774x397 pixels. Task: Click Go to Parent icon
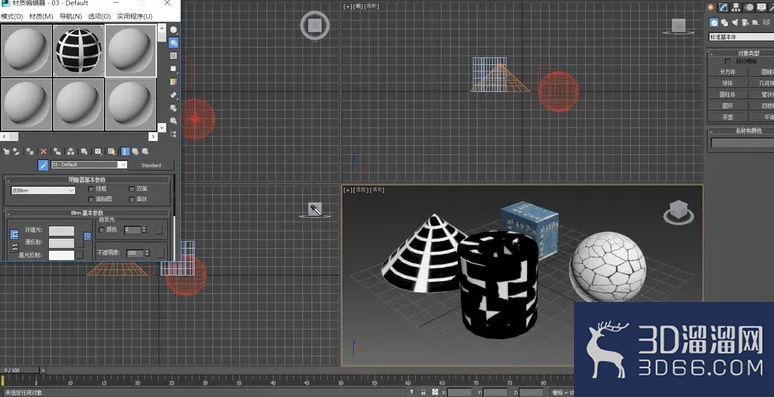pos(135,151)
